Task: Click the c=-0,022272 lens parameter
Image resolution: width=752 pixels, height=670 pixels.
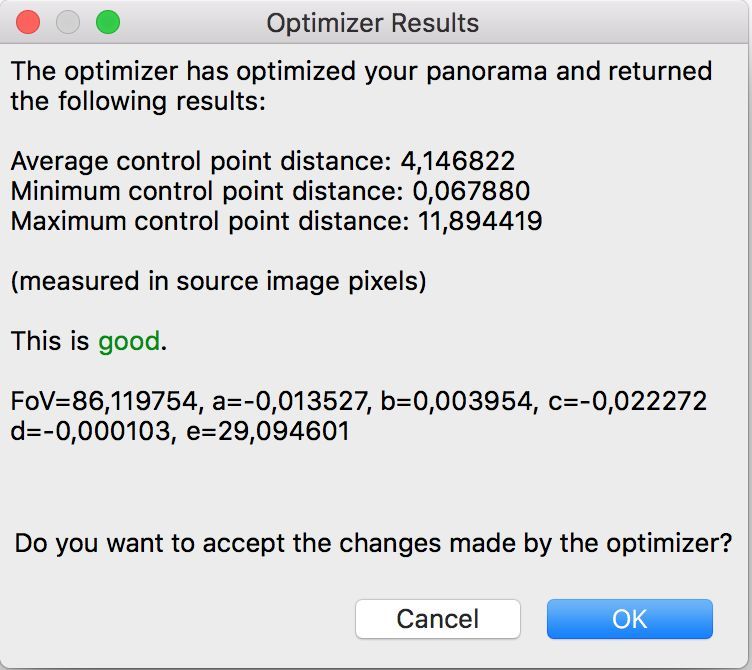Action: (x=627, y=401)
